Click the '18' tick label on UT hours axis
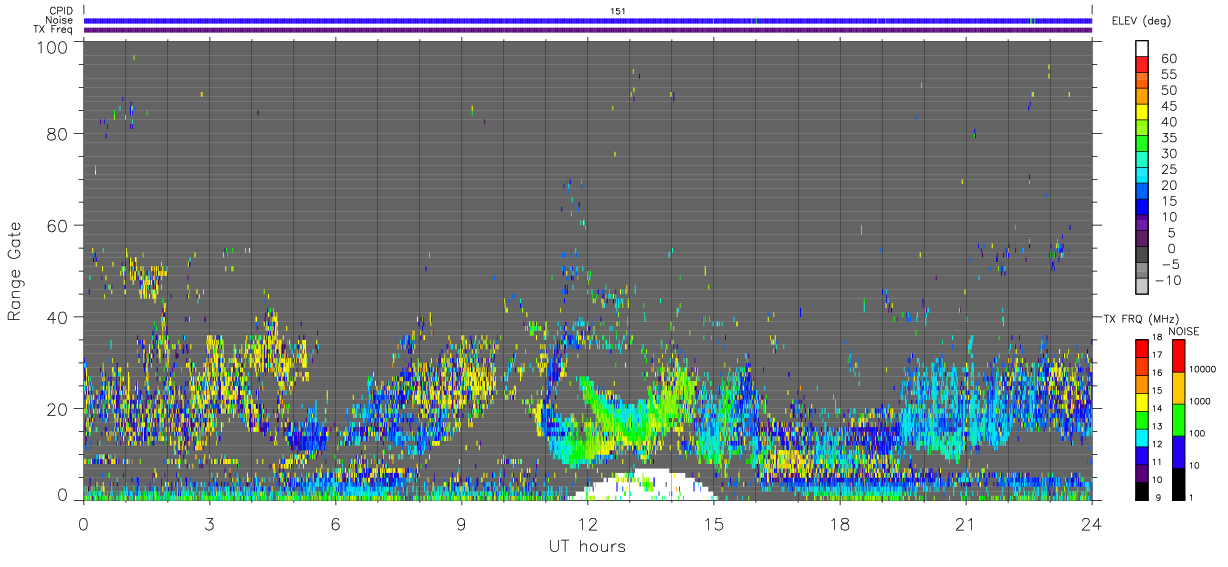This screenshot has width=1228, height=567. [839, 524]
